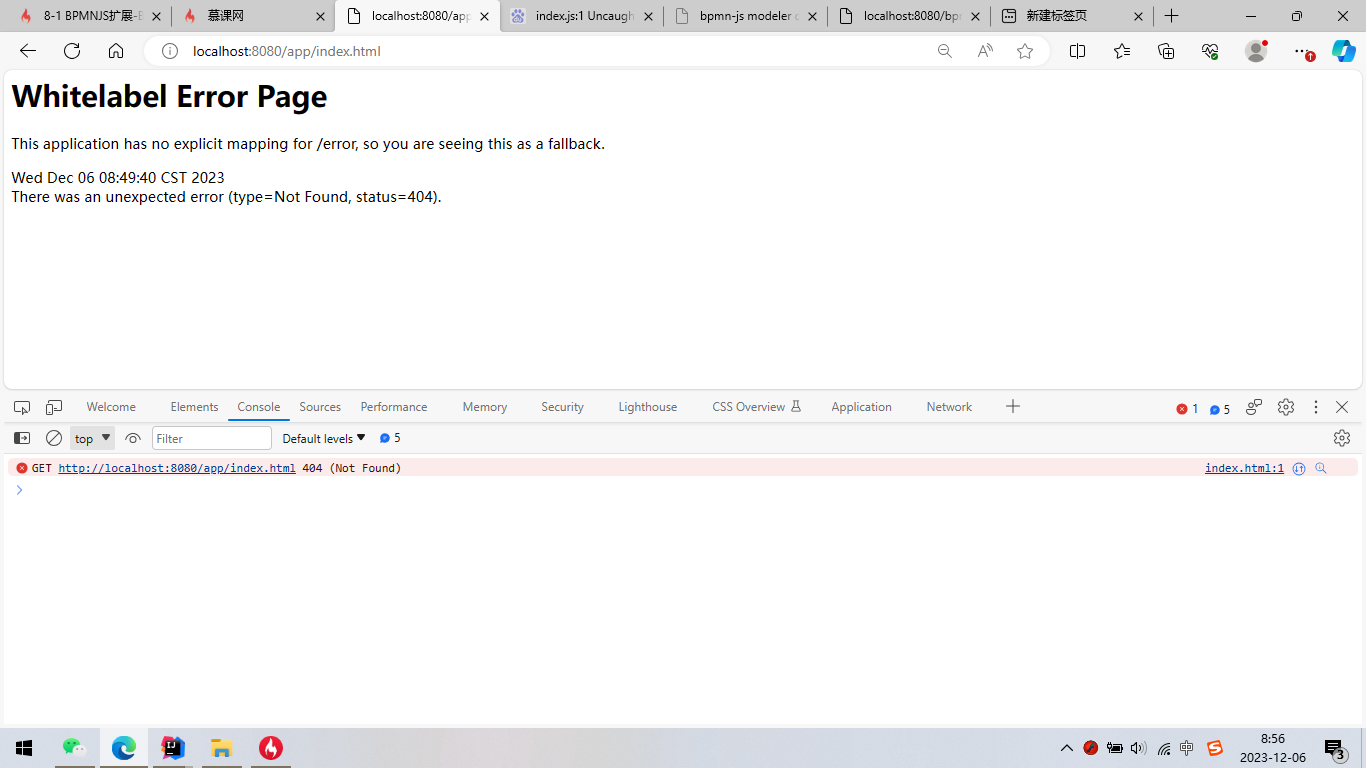The height and width of the screenshot is (768, 1366).
Task: Open the Security tab
Action: click(562, 407)
